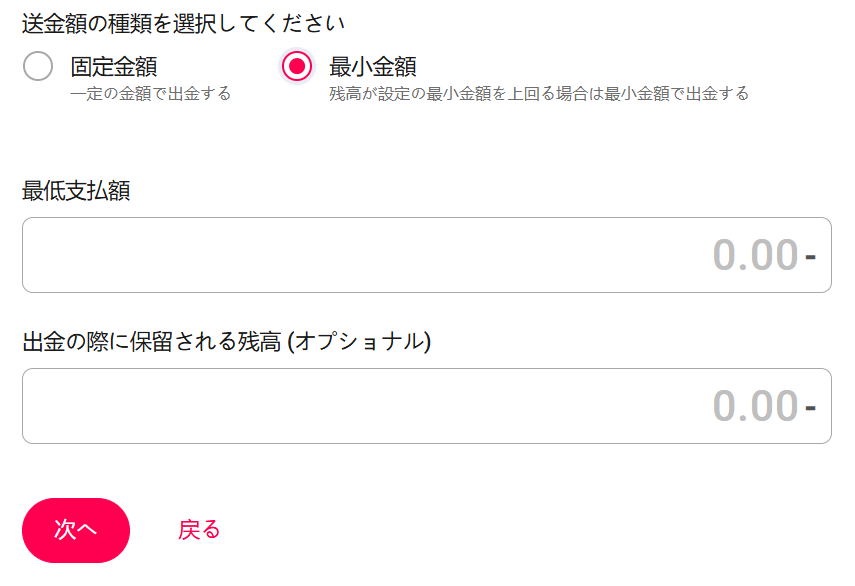Focus the 最低支払額 amount input field
This screenshot has width=855, height=586.
[427, 255]
